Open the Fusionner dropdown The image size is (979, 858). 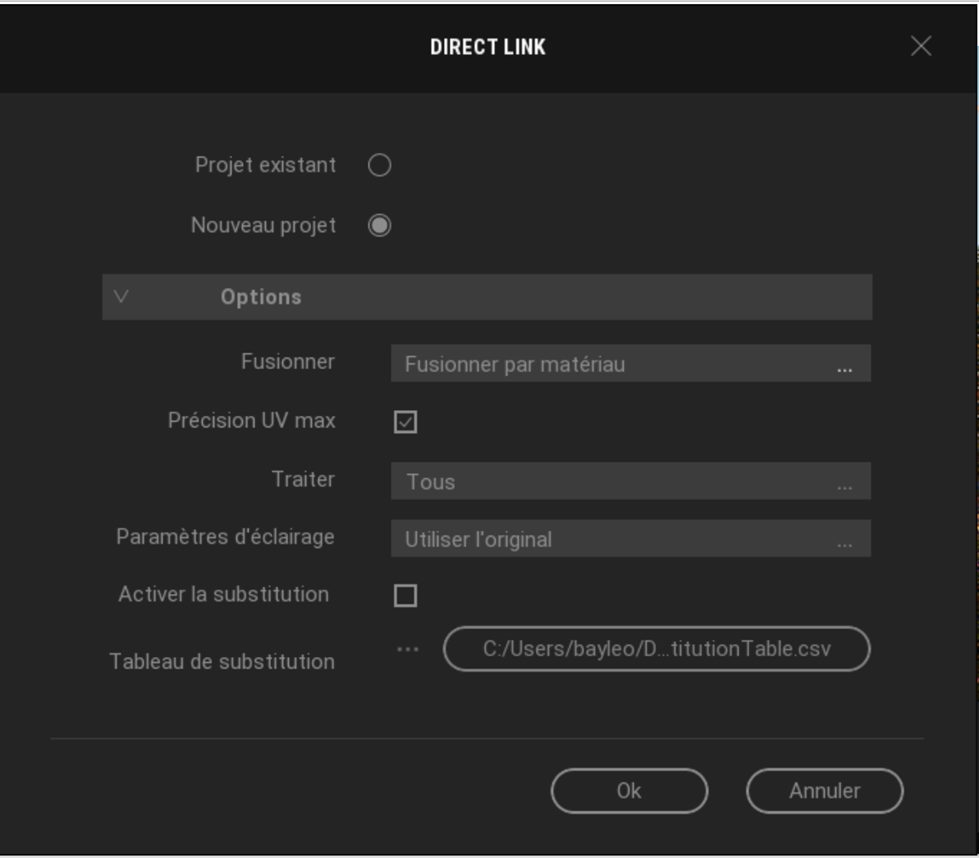click(631, 363)
